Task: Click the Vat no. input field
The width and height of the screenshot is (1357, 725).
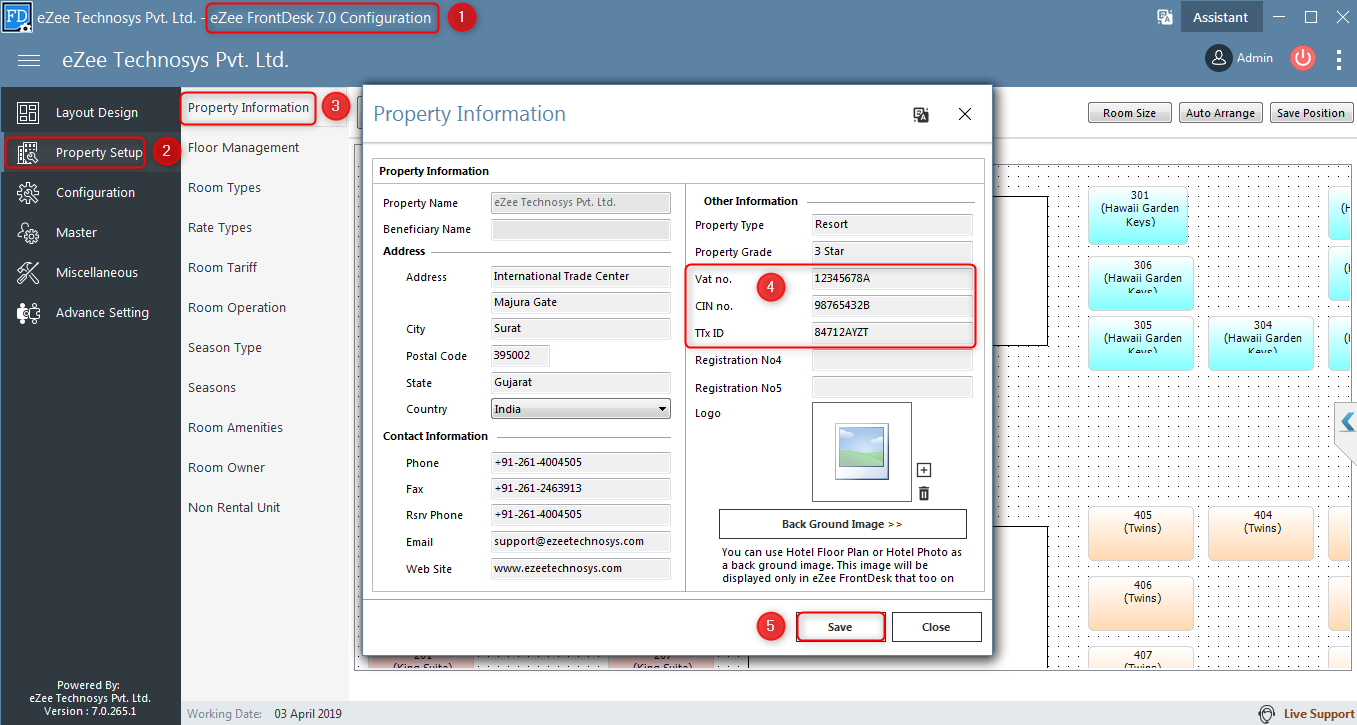Action: 892,279
